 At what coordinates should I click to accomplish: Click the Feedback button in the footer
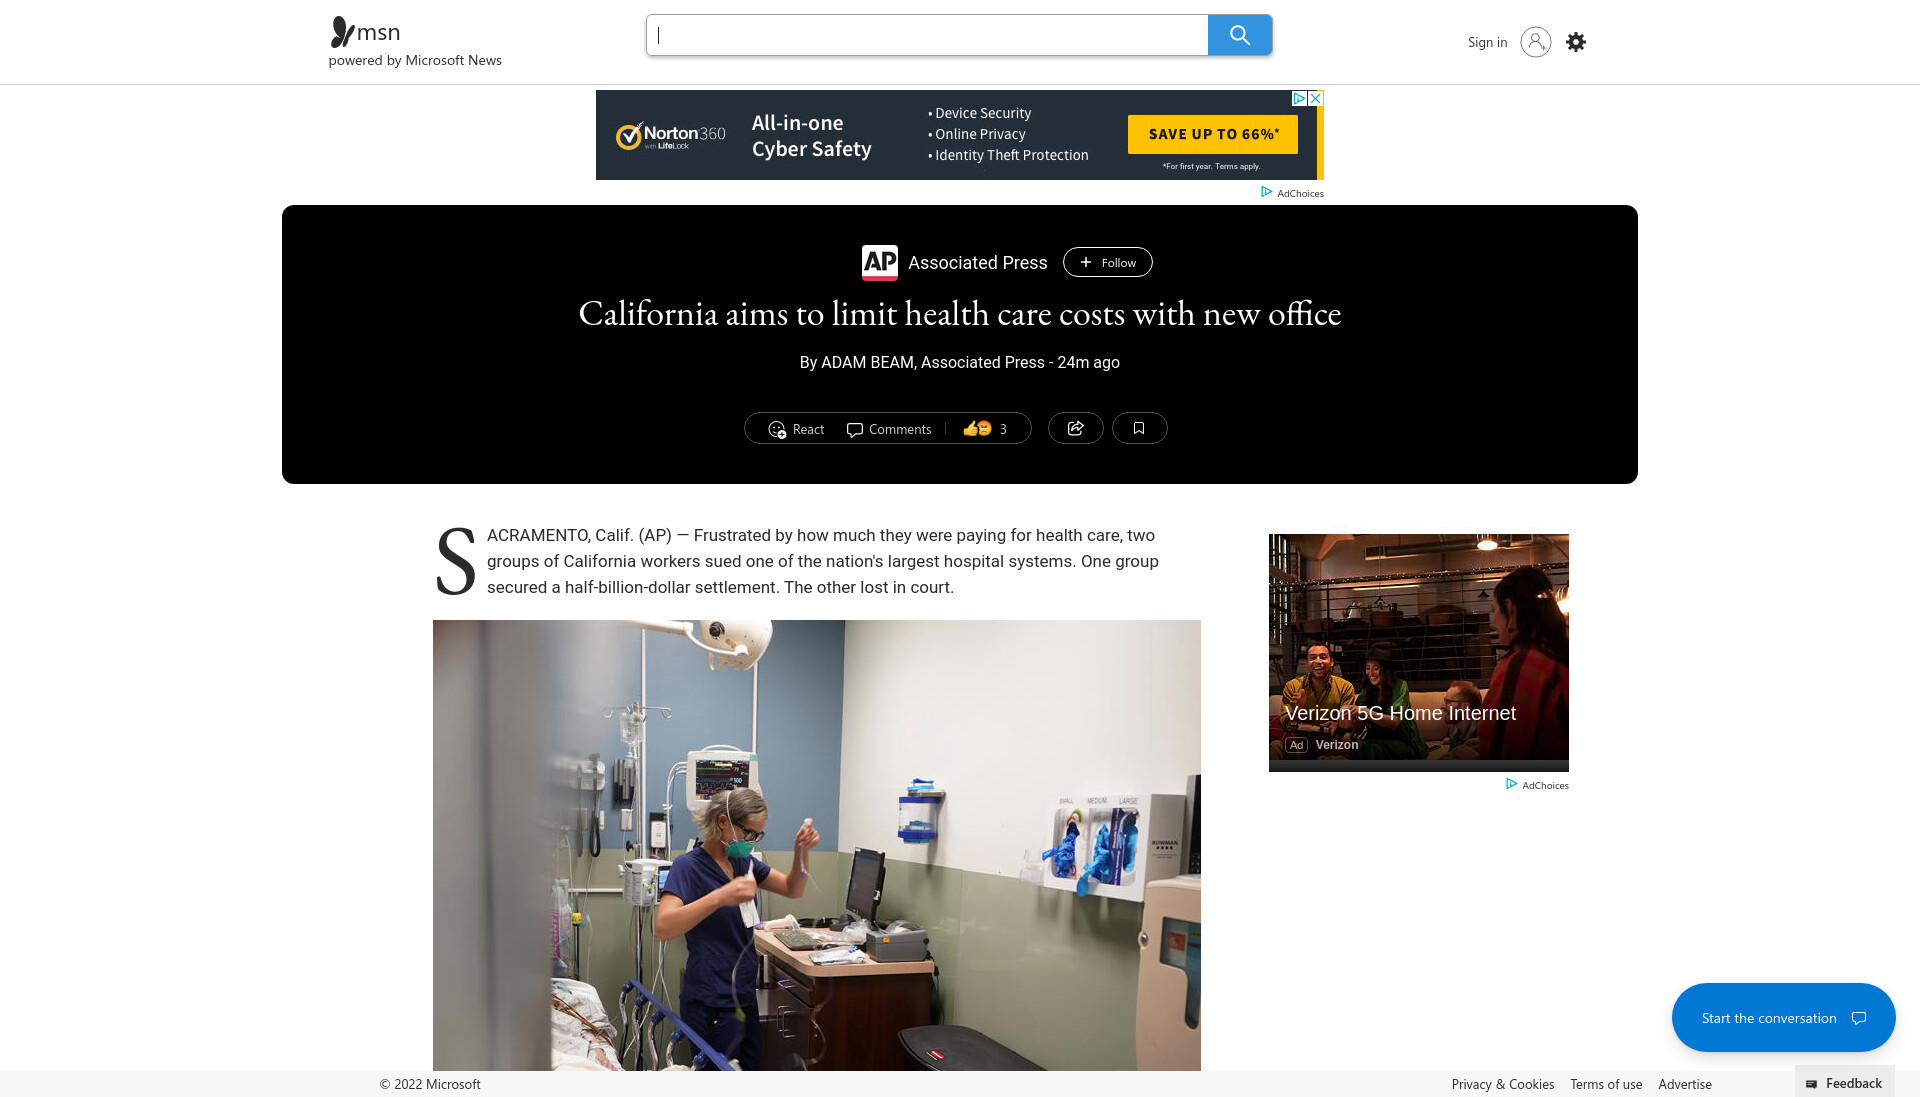tap(1845, 1083)
